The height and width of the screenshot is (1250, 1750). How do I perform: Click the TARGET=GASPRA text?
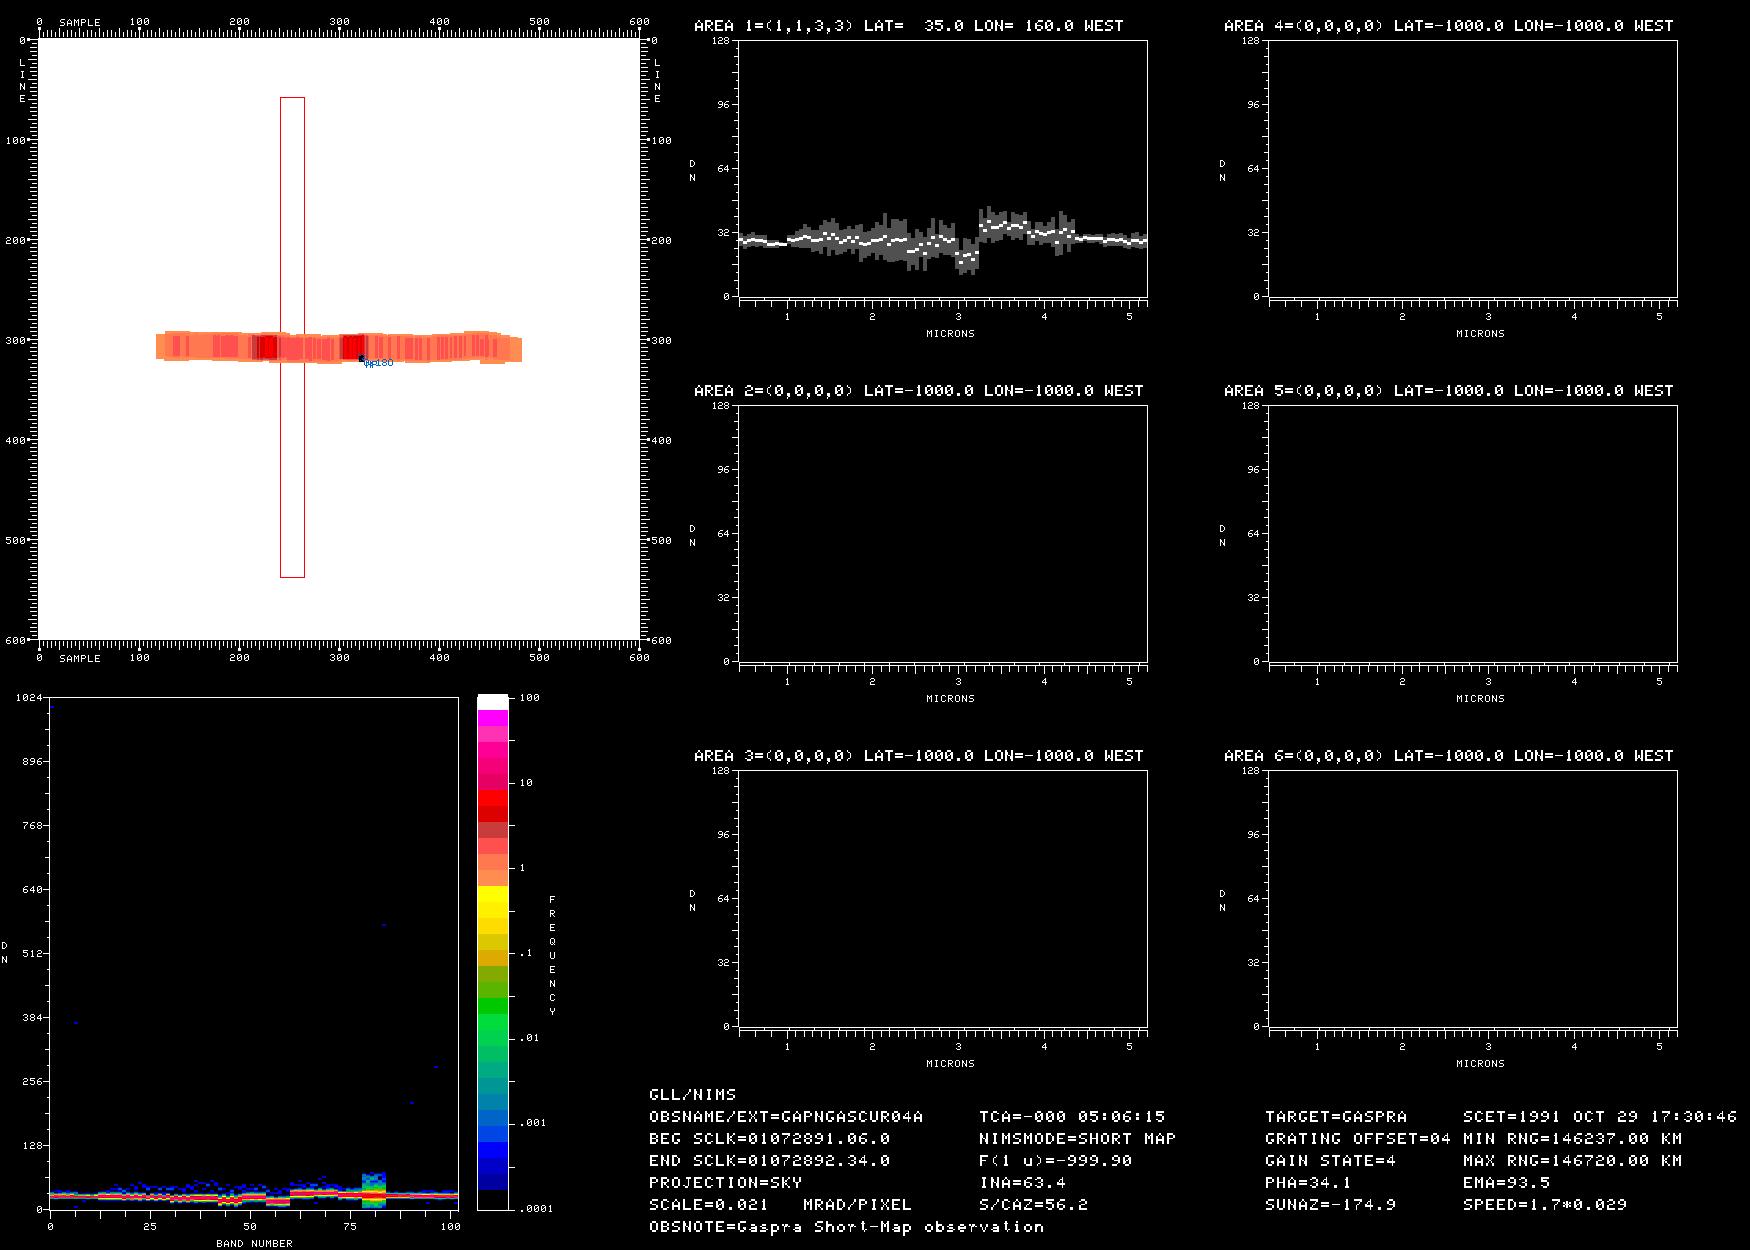pos(1335,1116)
